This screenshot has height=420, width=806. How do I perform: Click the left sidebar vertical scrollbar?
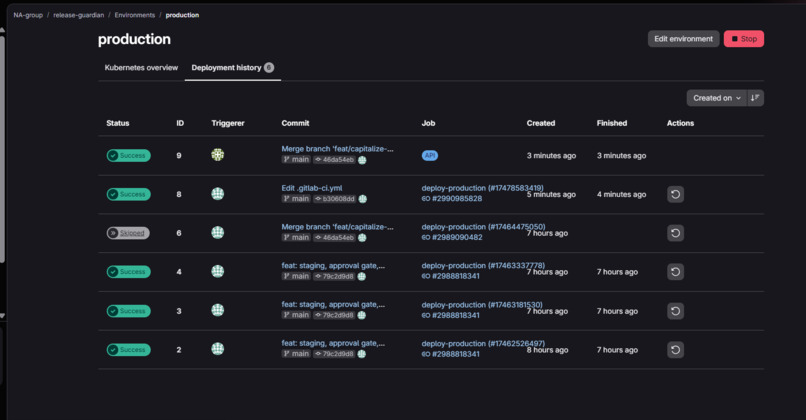[3, 149]
